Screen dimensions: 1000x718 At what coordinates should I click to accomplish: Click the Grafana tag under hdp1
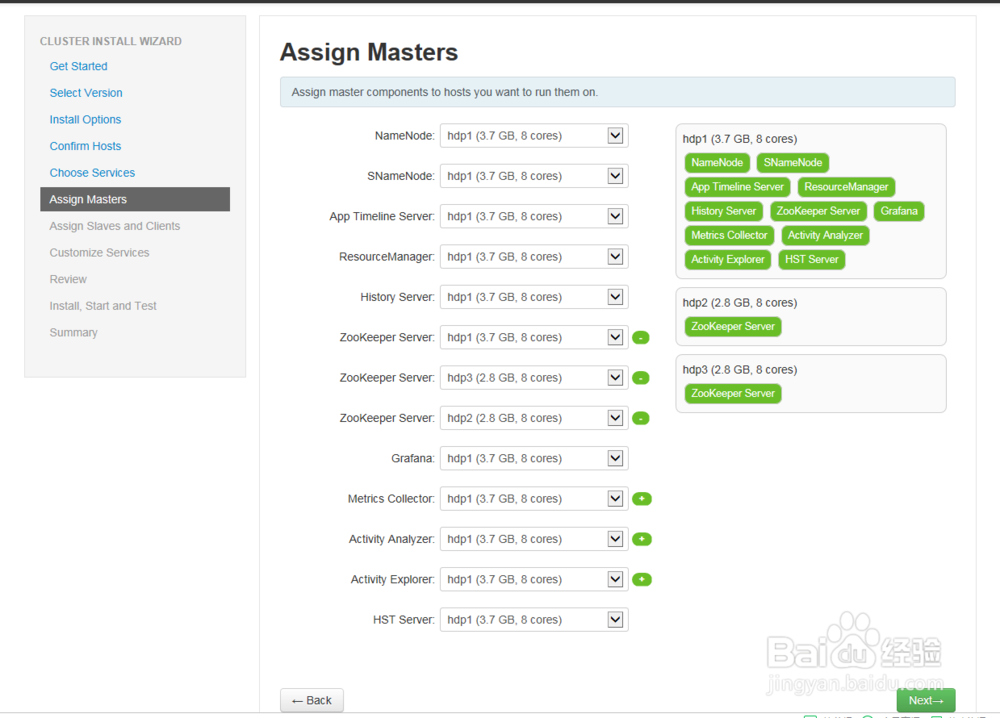[899, 211]
